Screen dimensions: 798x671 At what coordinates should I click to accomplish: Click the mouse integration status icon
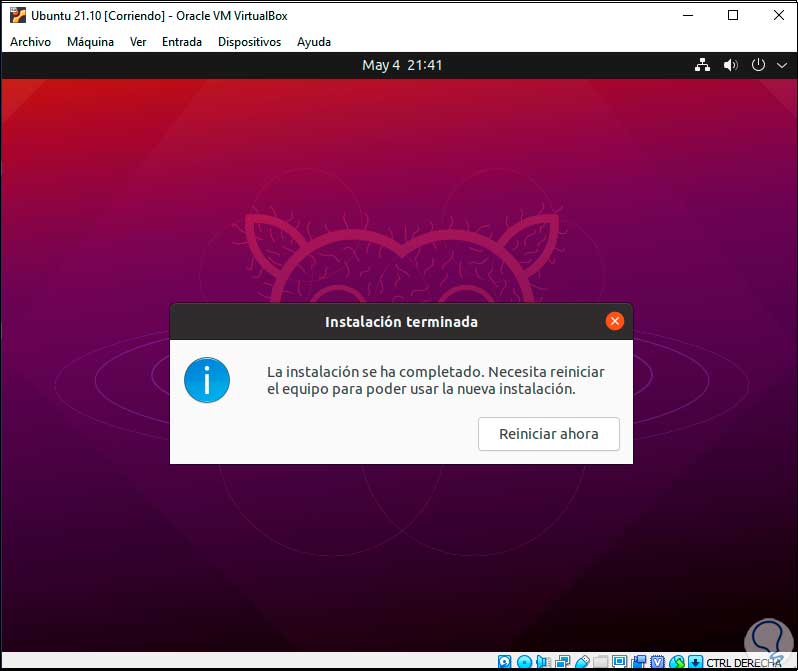pyautogui.click(x=677, y=661)
